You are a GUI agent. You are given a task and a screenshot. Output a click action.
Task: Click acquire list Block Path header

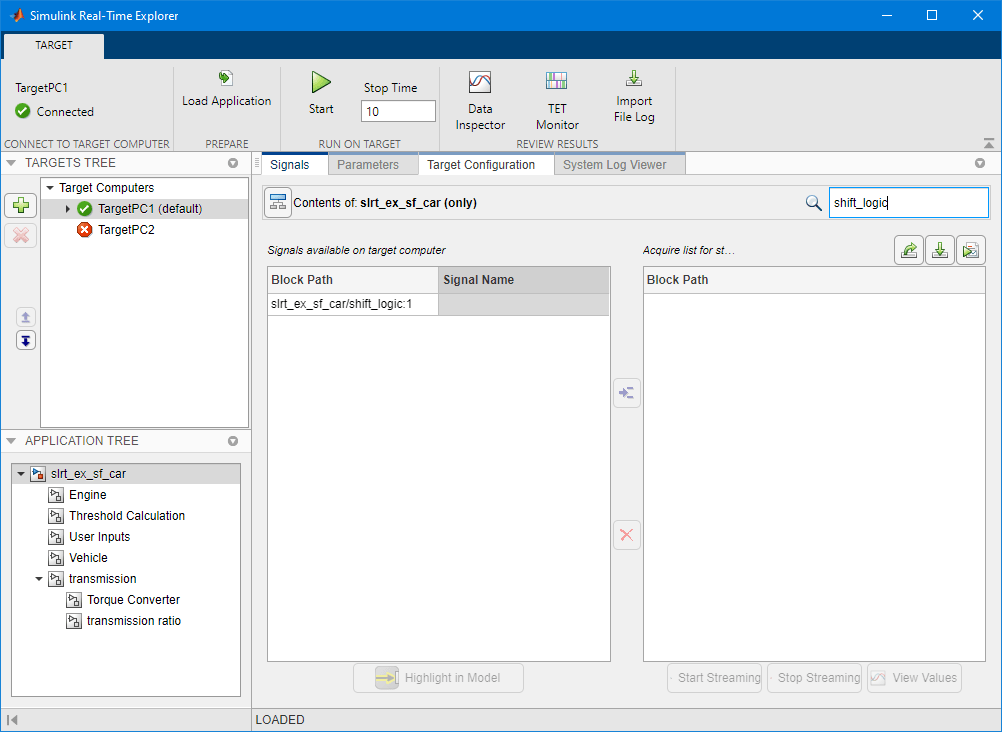coord(814,280)
